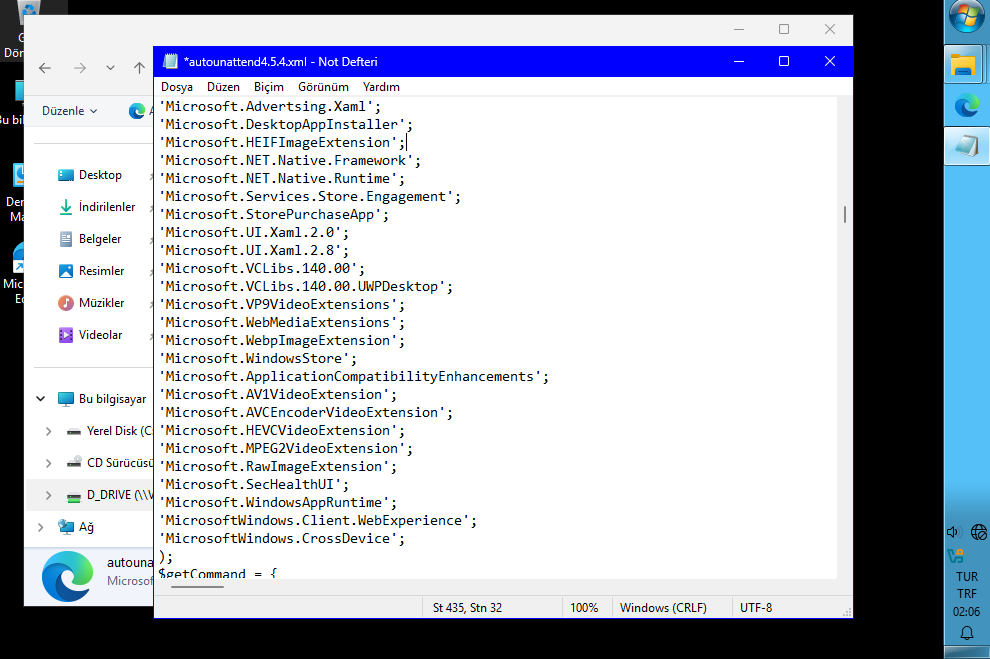990x659 pixels.
Task: Open Microsoft Edge from the taskbar
Action: click(x=966, y=105)
